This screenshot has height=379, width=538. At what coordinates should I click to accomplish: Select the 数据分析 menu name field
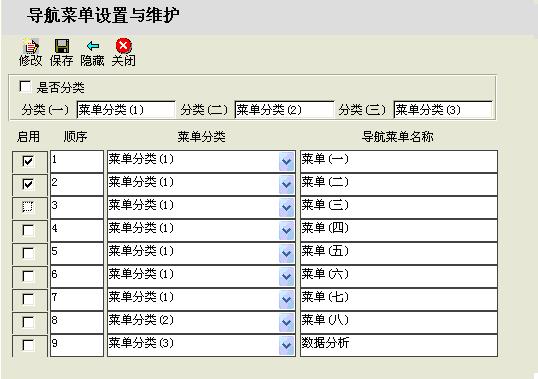(399, 345)
